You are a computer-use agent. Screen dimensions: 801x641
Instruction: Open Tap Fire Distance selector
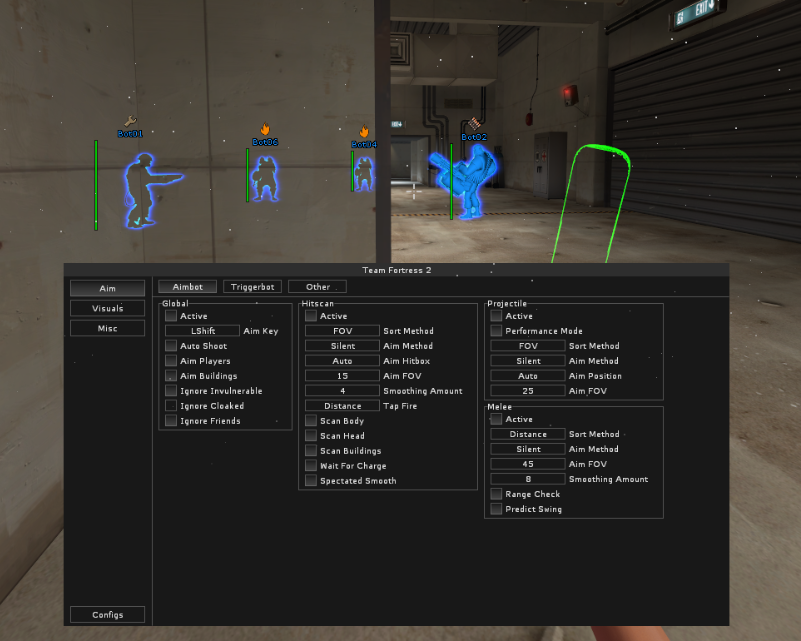point(342,406)
